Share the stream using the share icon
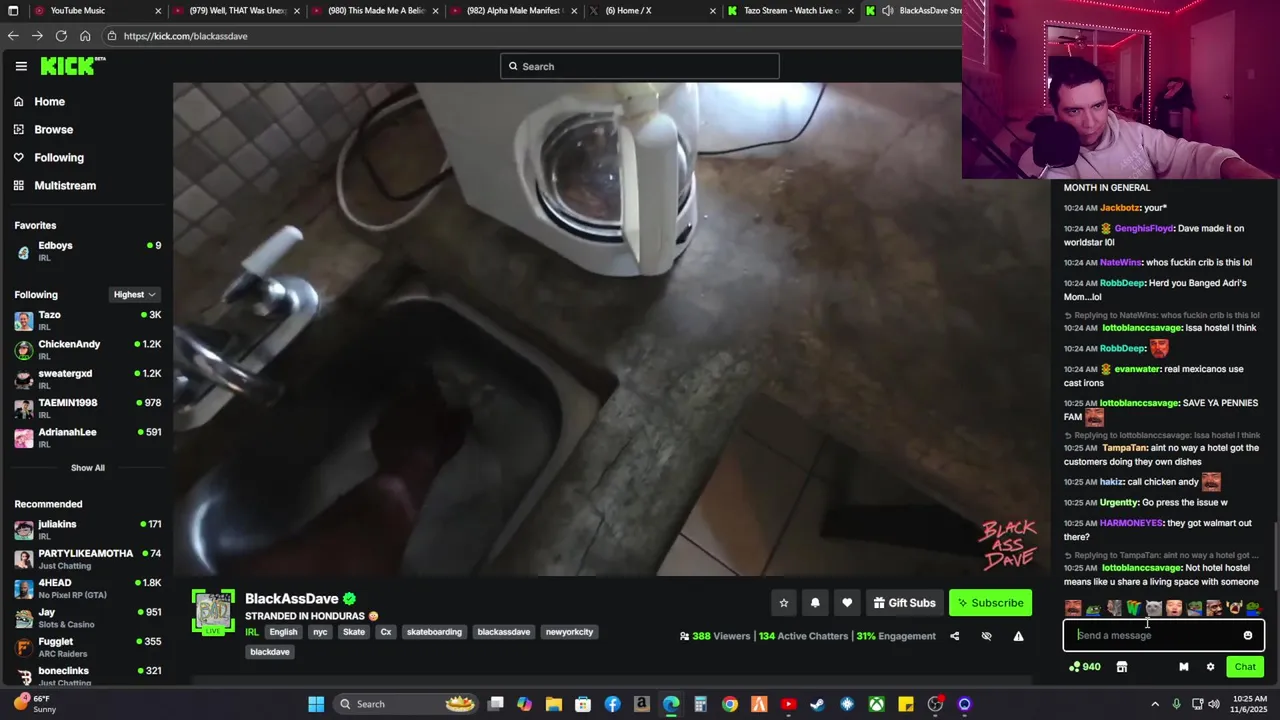The width and height of the screenshot is (1280, 720). (954, 636)
